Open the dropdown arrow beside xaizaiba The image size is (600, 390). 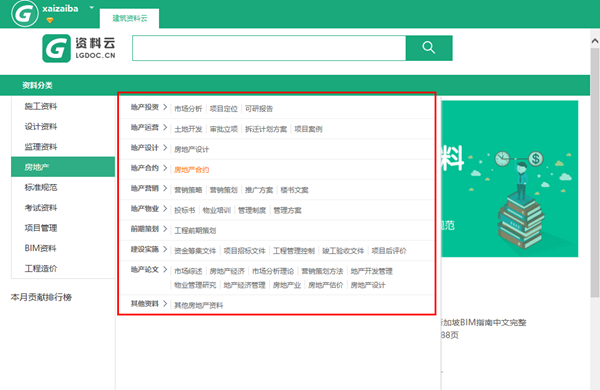pyautogui.click(x=91, y=7)
